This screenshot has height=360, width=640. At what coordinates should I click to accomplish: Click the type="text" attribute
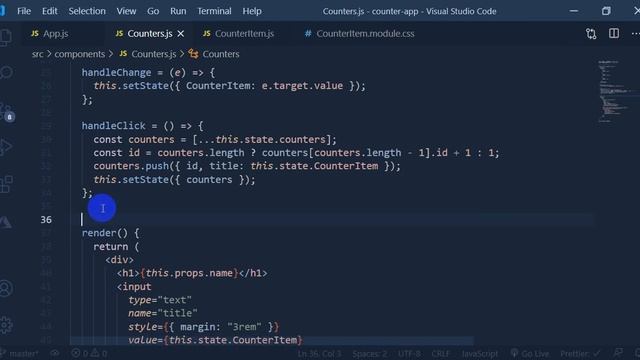point(160,300)
